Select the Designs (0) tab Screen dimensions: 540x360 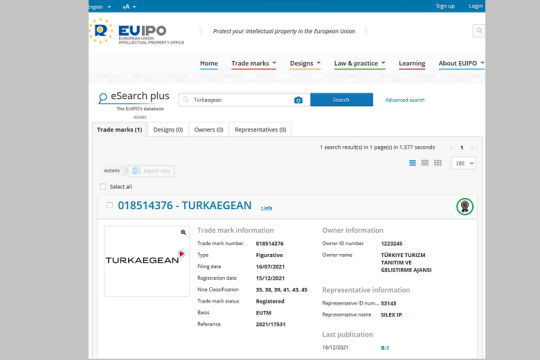pyautogui.click(x=168, y=130)
